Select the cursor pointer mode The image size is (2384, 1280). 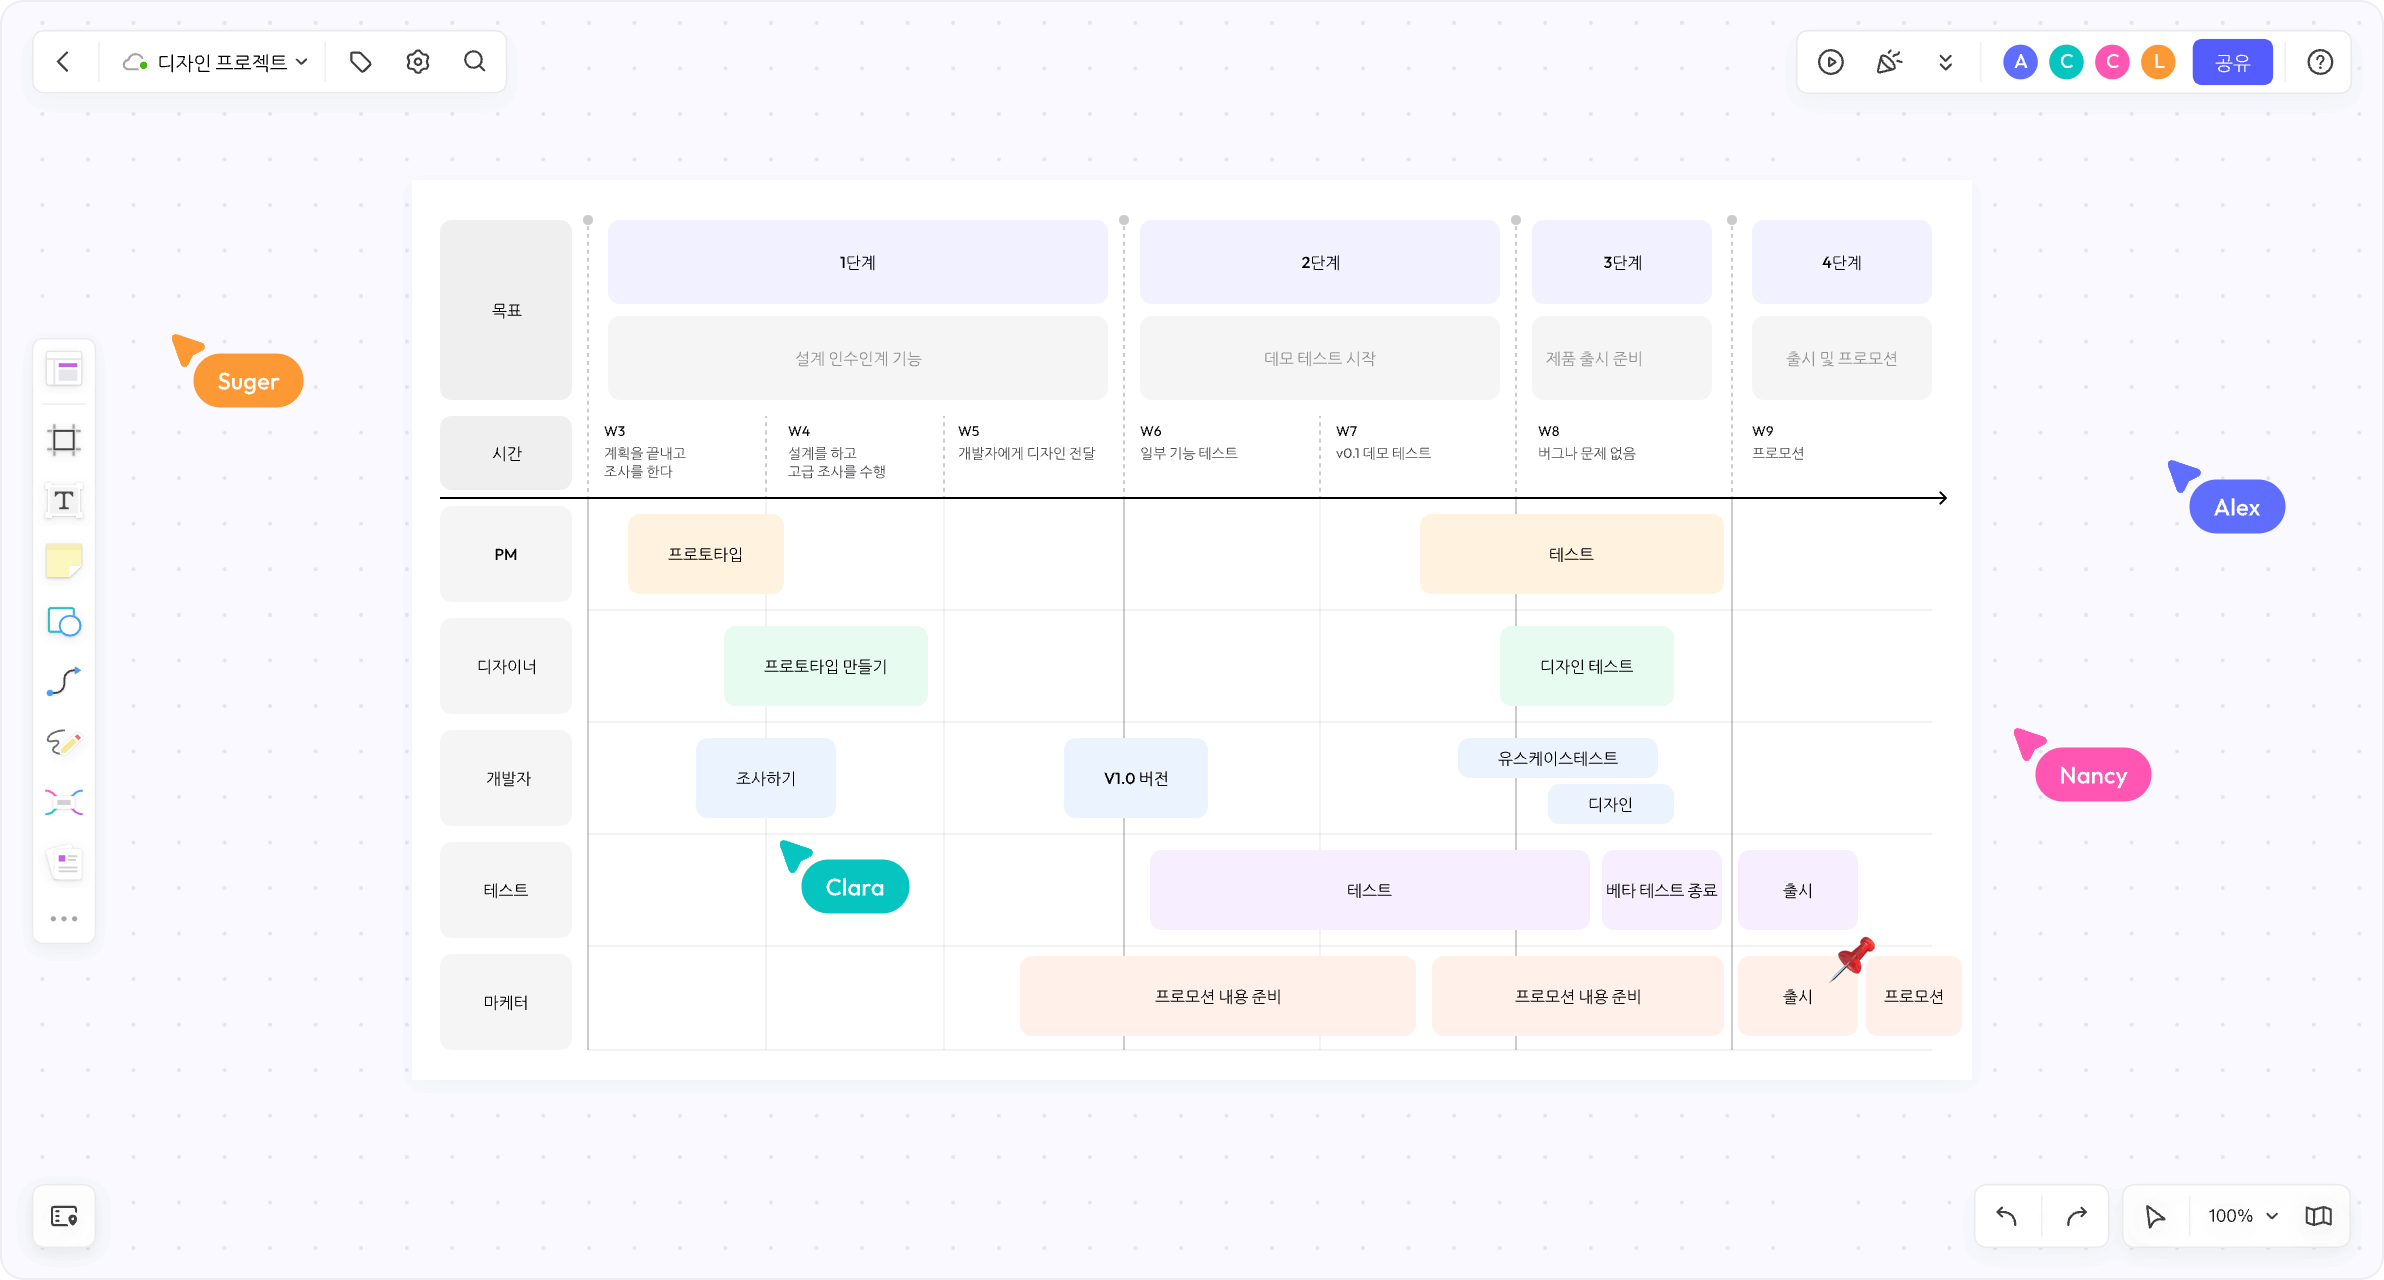tap(2155, 1216)
